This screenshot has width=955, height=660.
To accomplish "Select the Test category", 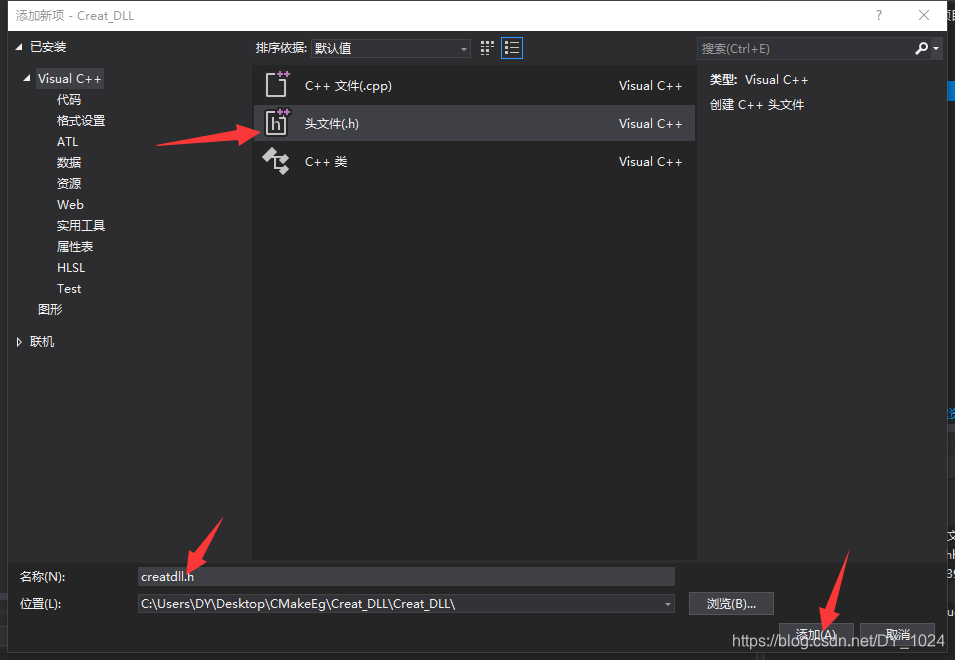I will [69, 289].
